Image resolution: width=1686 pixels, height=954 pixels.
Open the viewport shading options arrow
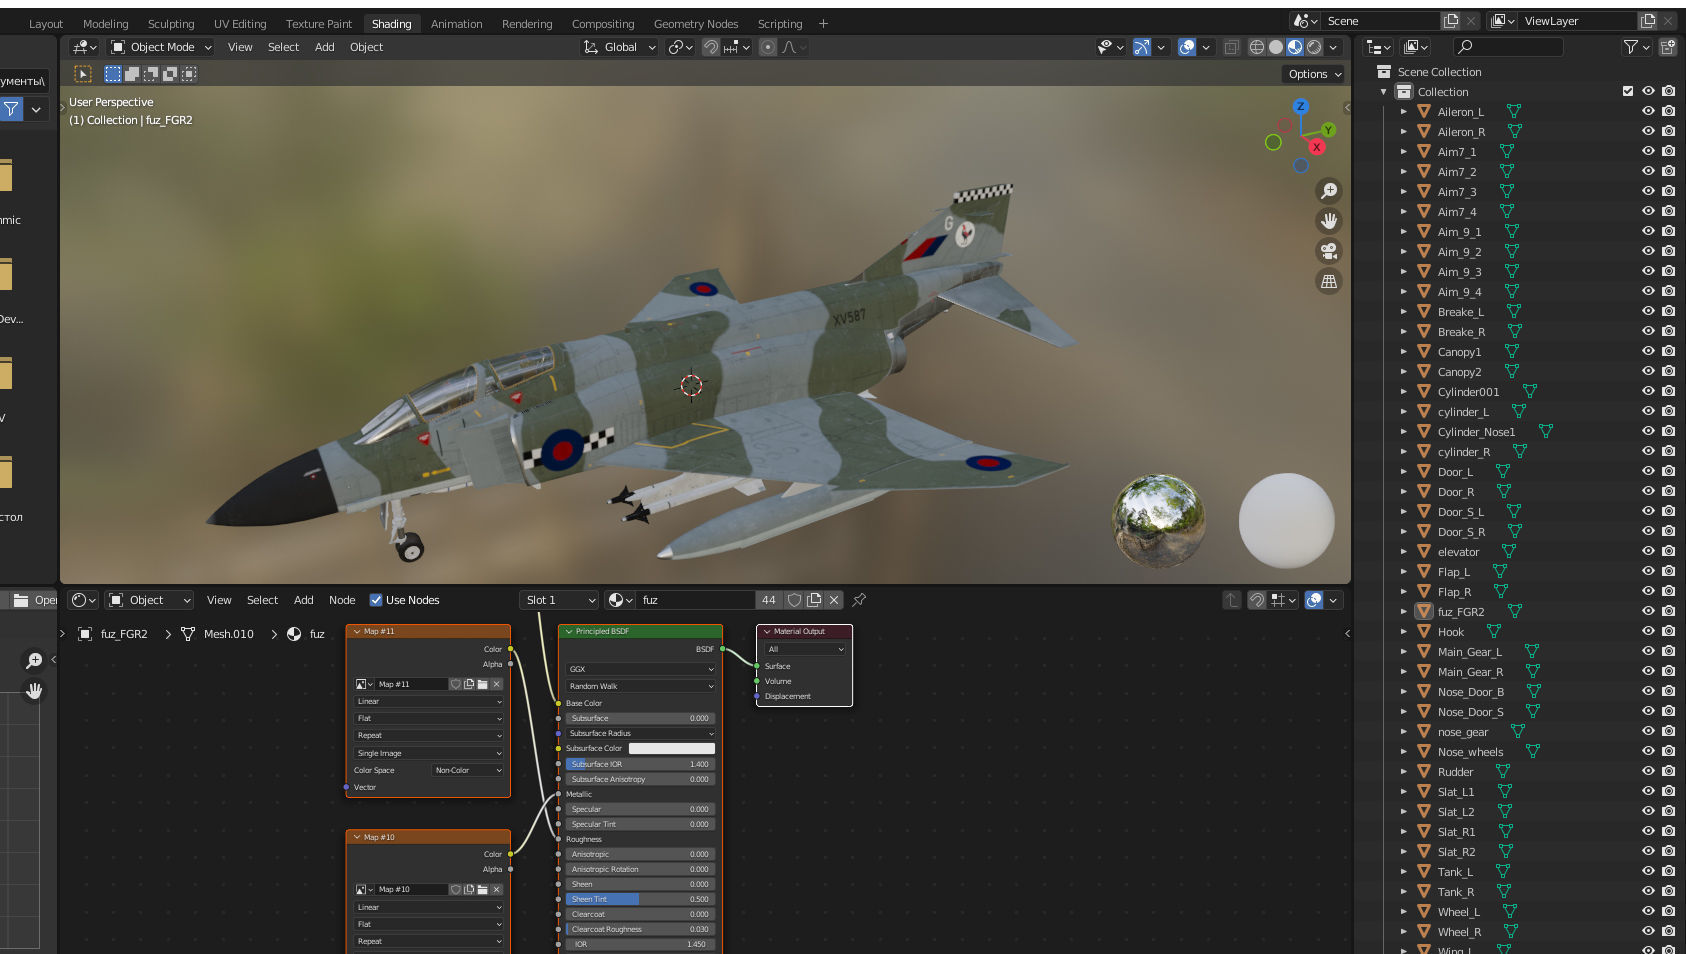point(1333,47)
